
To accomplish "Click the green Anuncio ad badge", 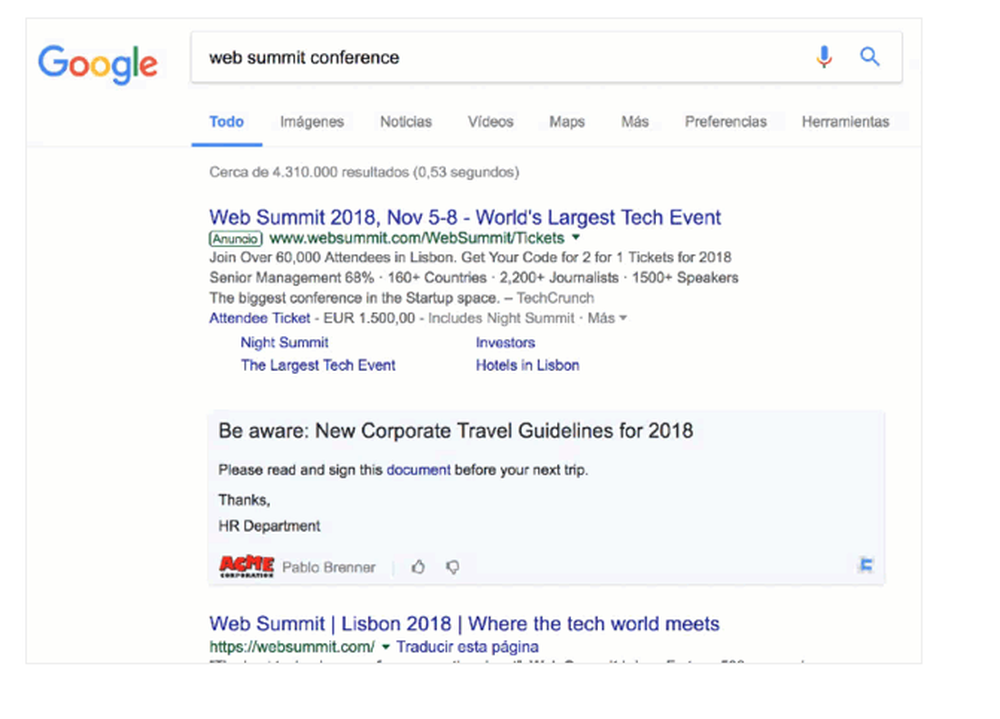I will click(236, 239).
